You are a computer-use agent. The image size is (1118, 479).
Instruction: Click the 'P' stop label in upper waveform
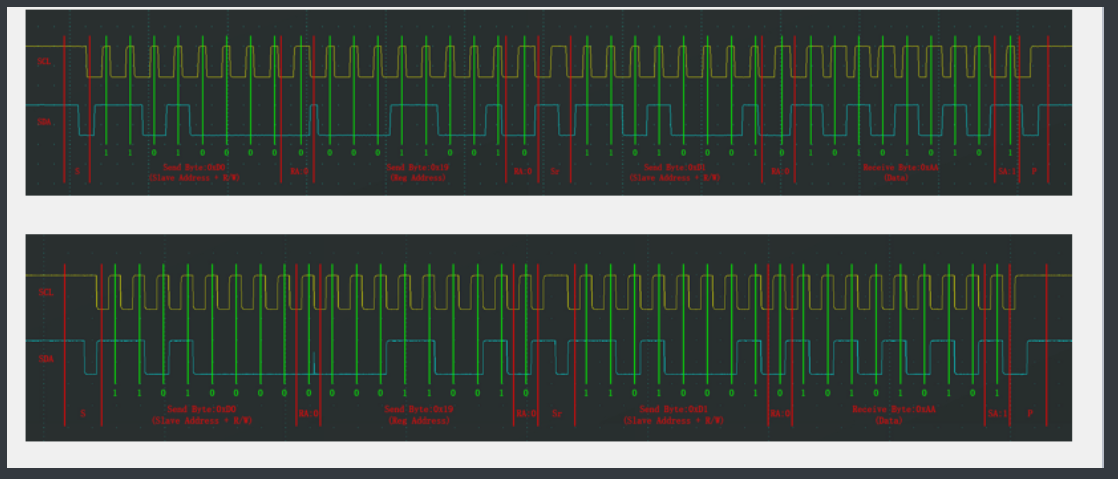tap(1034, 171)
